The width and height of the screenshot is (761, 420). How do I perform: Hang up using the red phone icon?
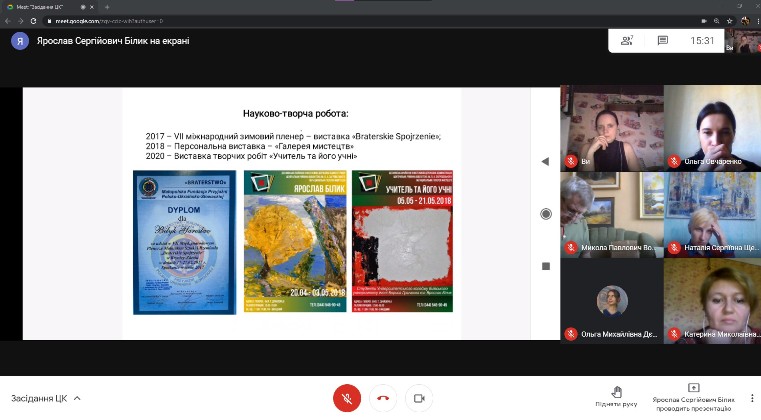381,398
